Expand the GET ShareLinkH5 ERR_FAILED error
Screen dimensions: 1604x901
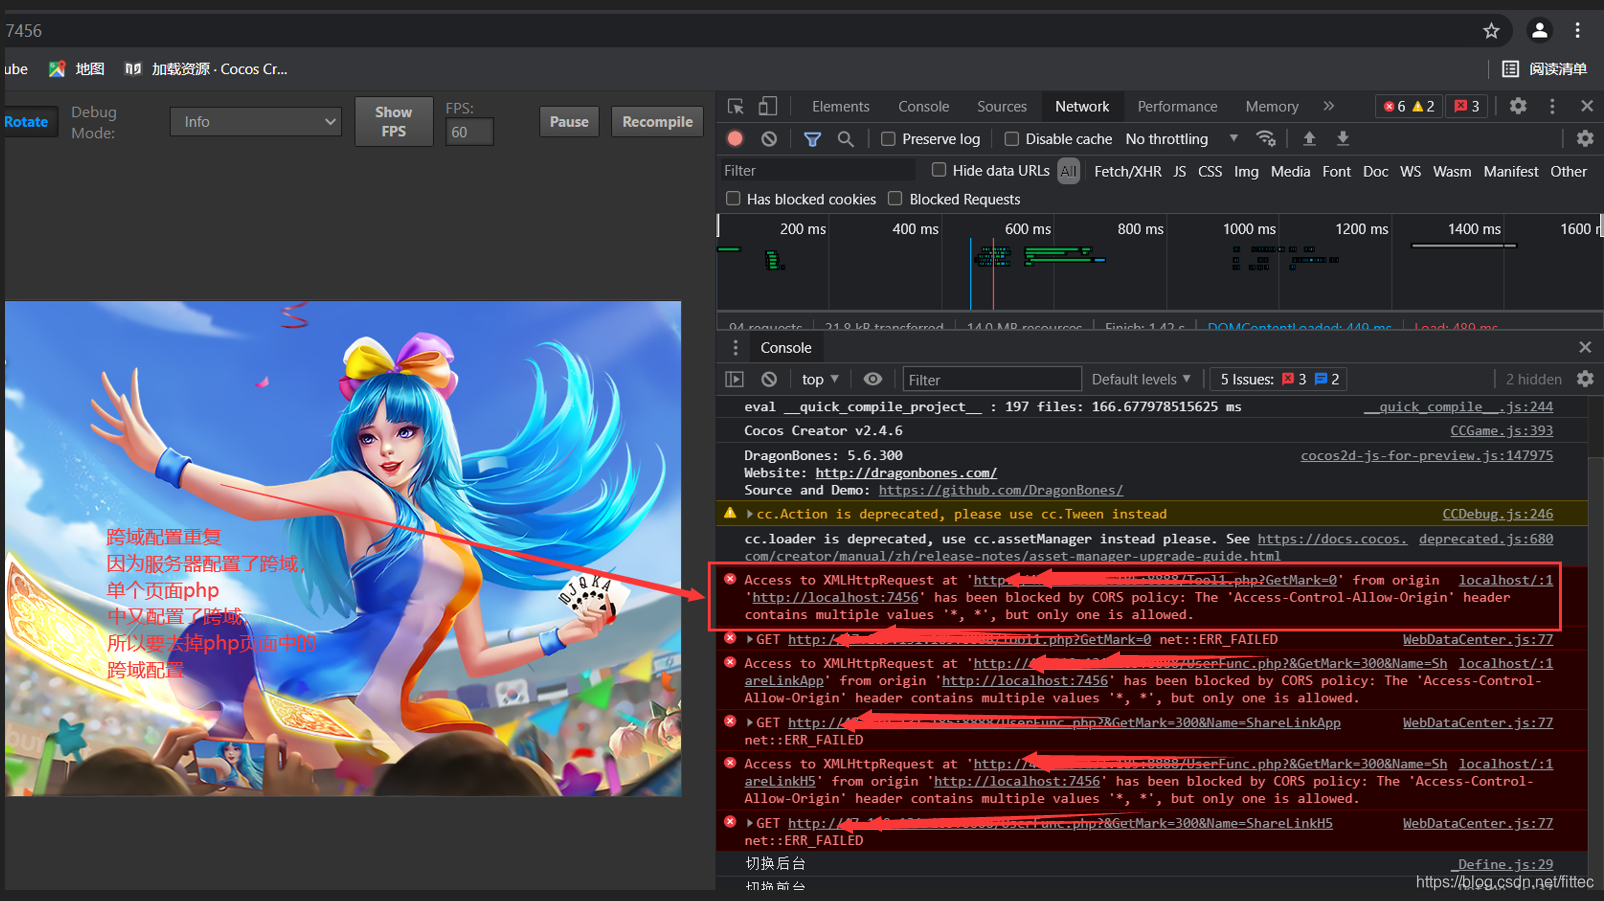coord(750,823)
